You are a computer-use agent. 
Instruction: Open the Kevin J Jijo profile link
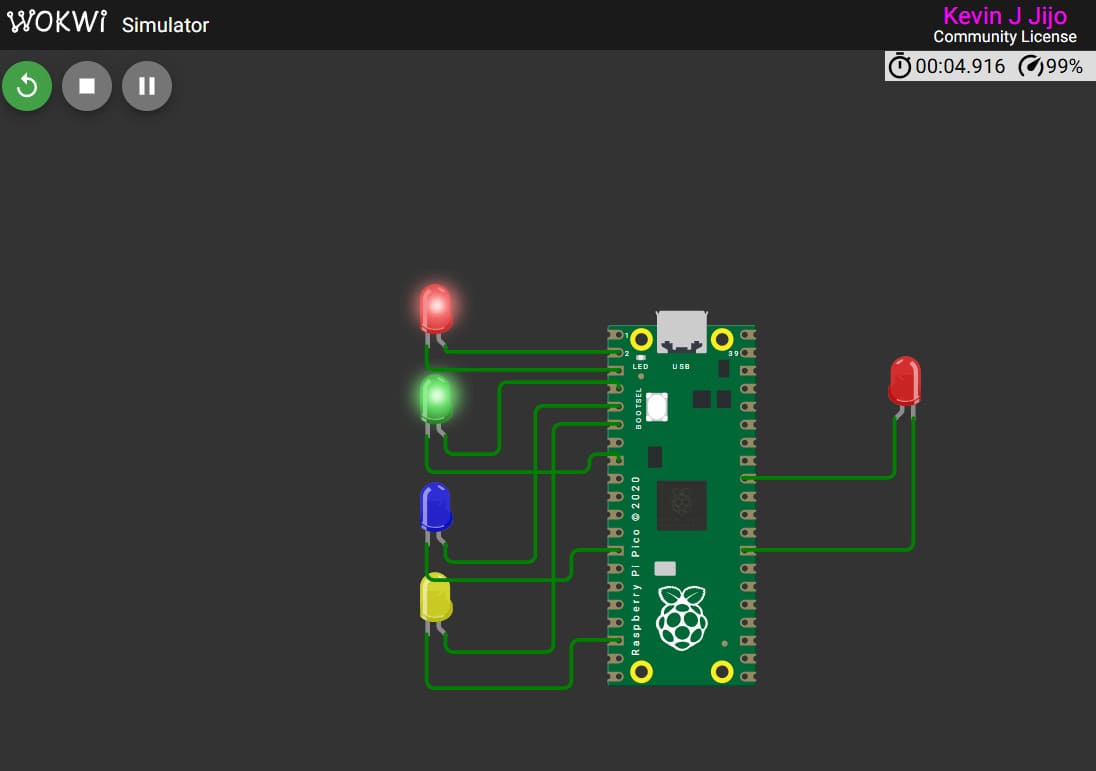coord(1005,15)
